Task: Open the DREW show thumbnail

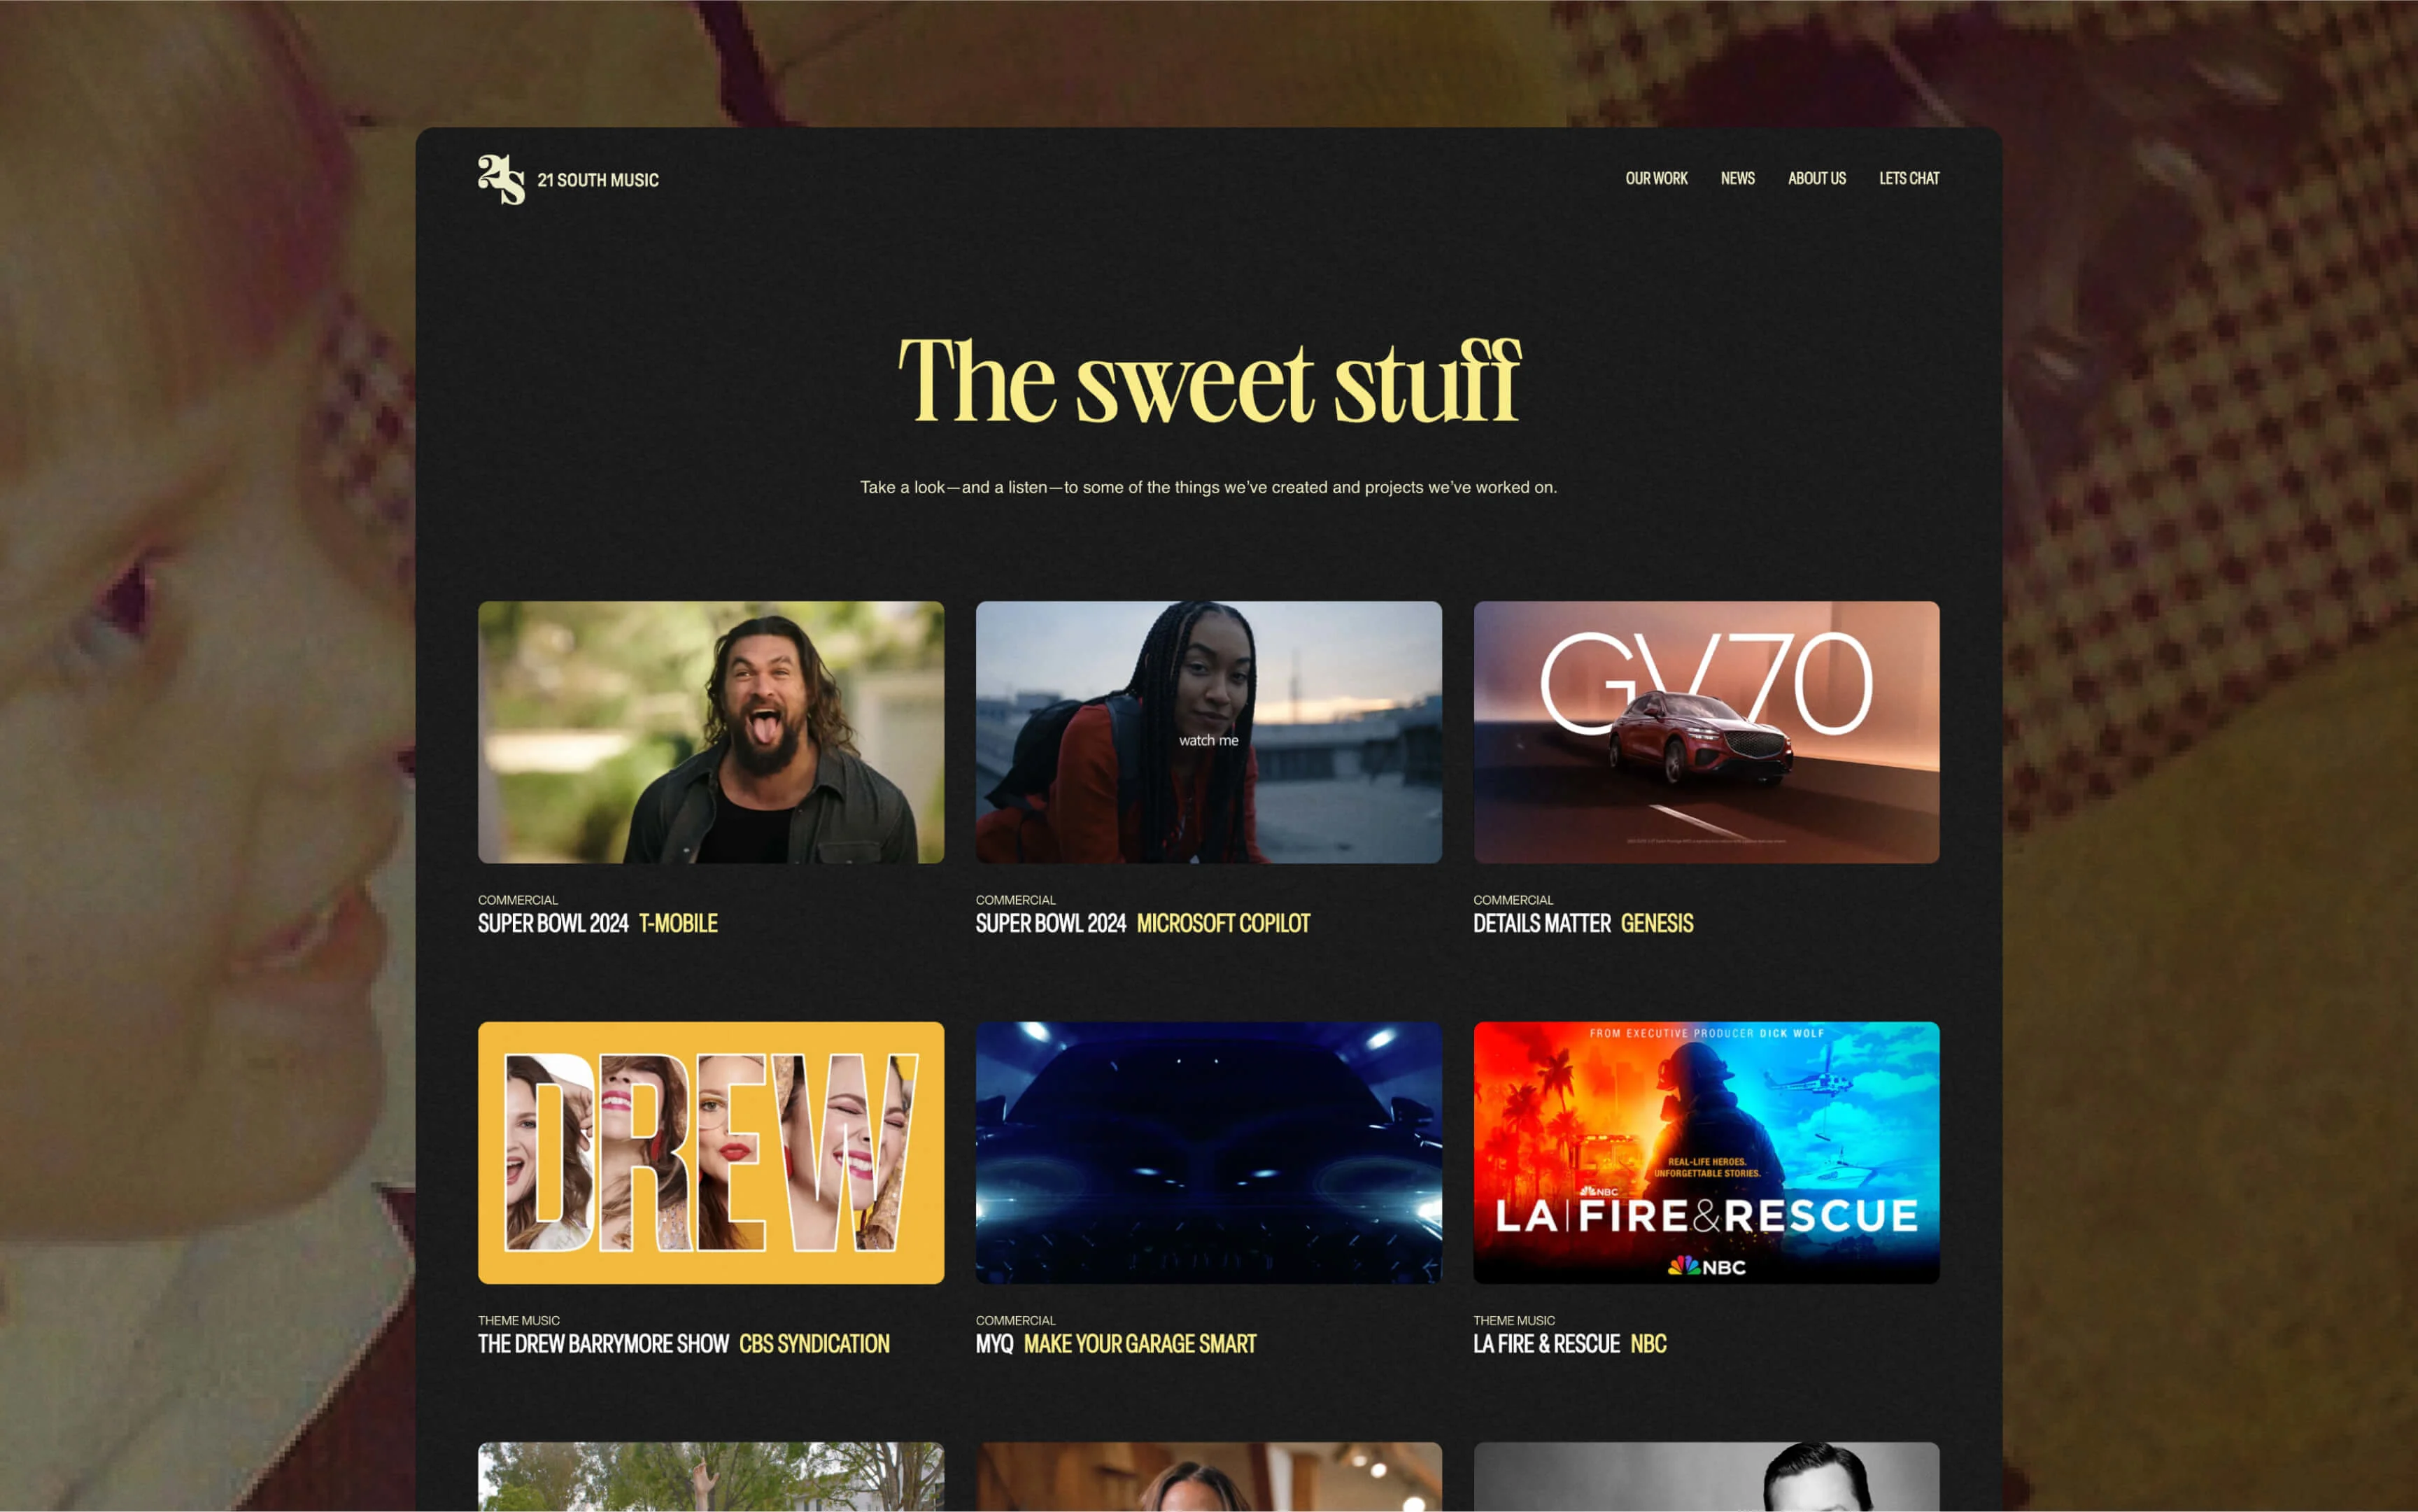Action: pos(711,1152)
